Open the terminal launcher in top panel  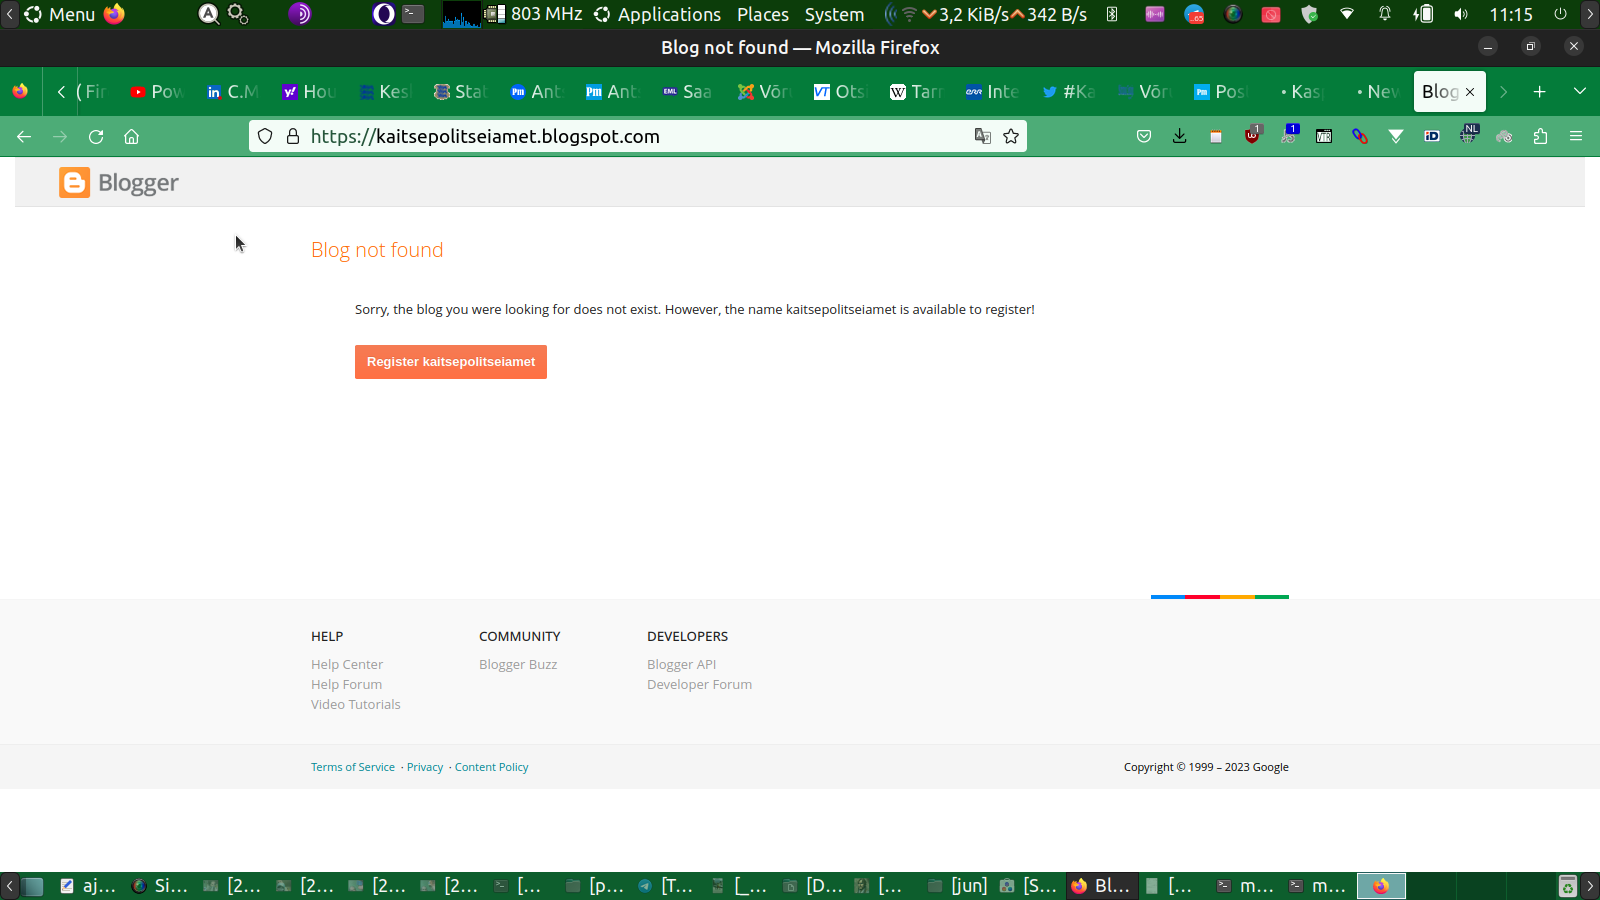coord(413,14)
